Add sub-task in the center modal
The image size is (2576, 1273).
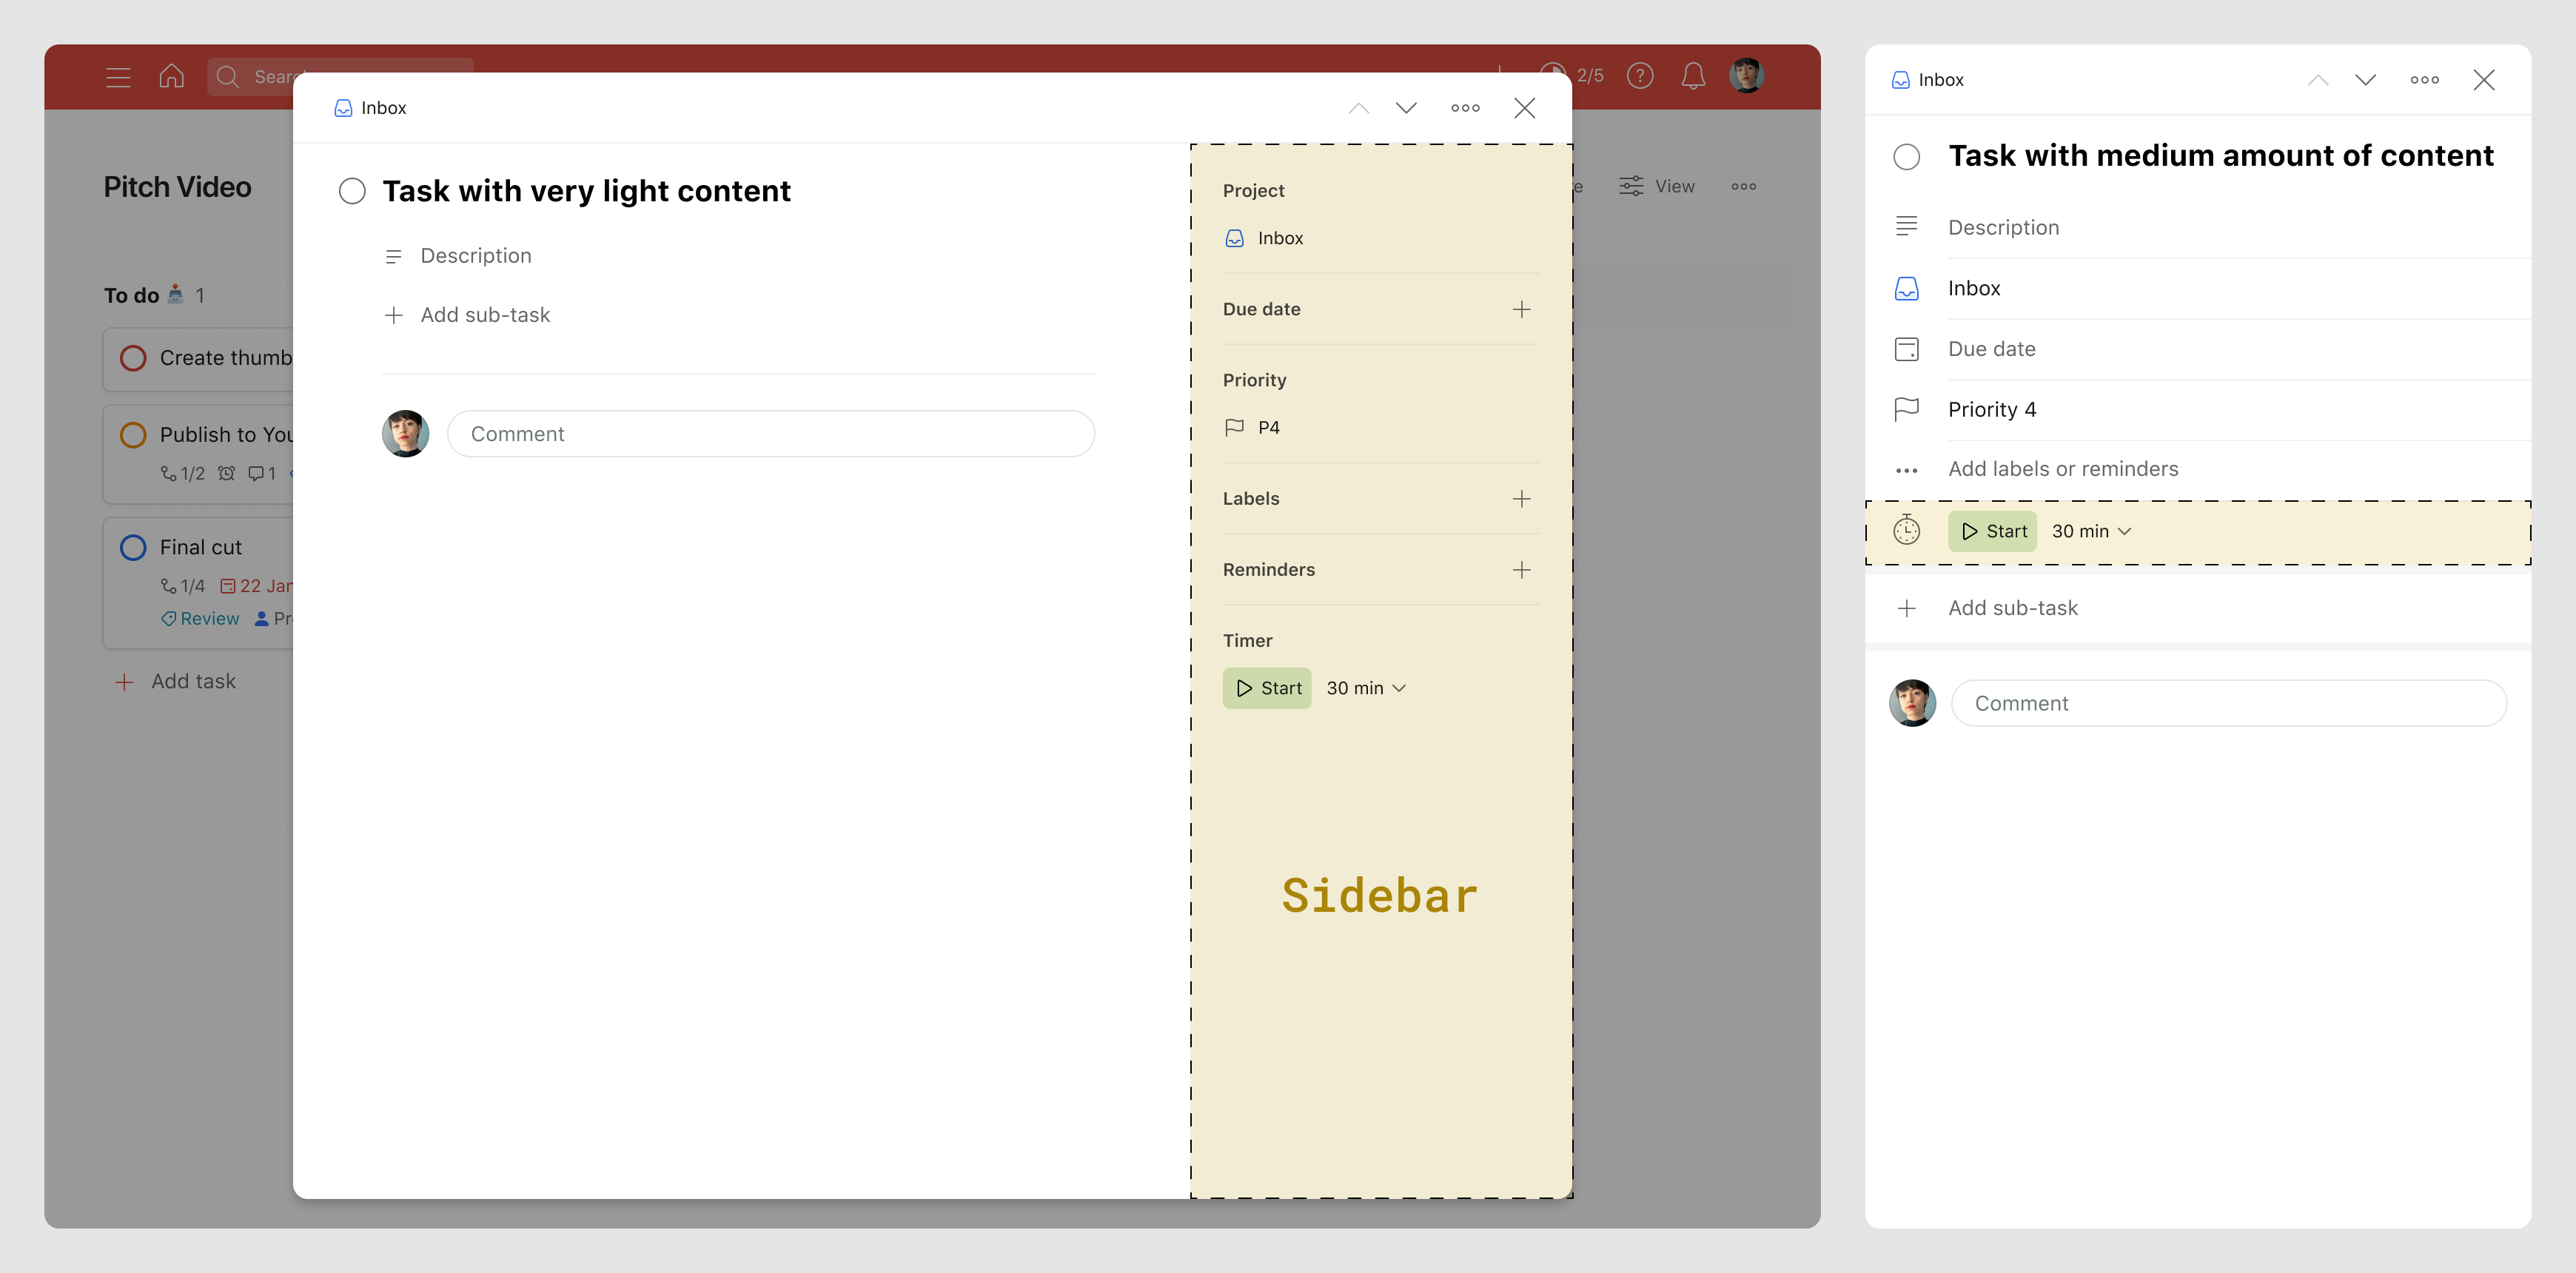tap(467, 315)
